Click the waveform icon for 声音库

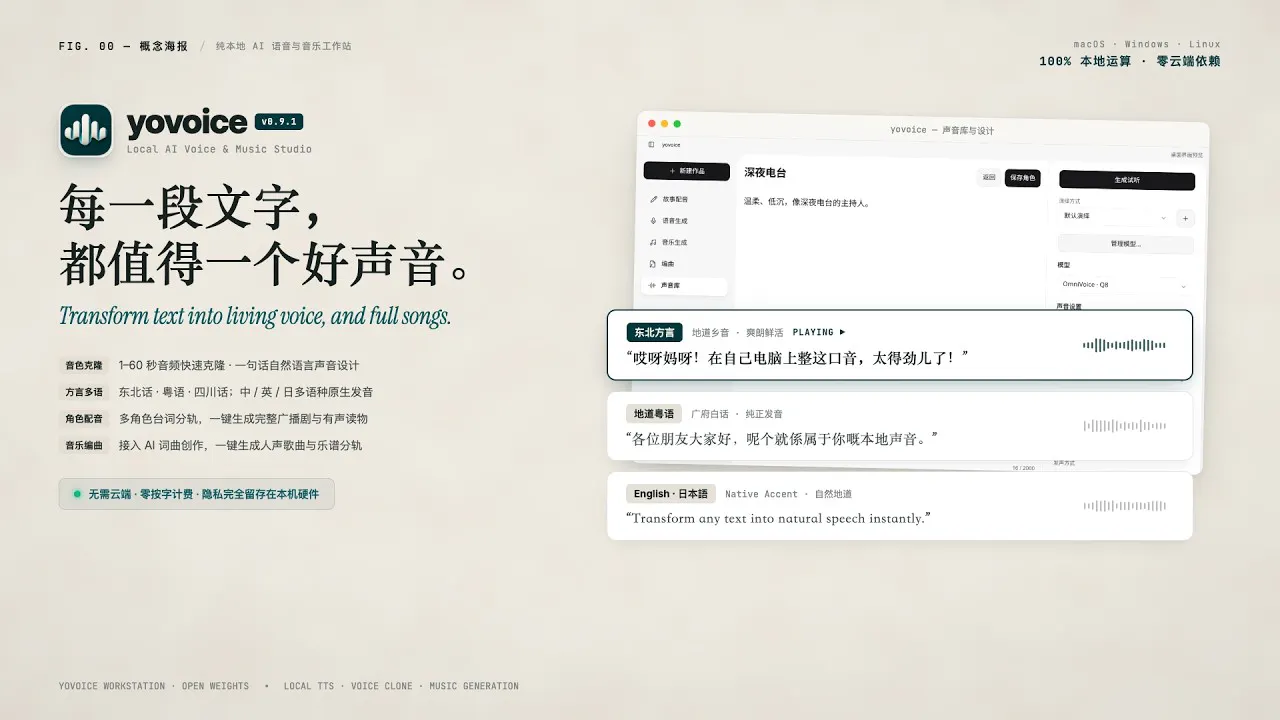(x=653, y=285)
